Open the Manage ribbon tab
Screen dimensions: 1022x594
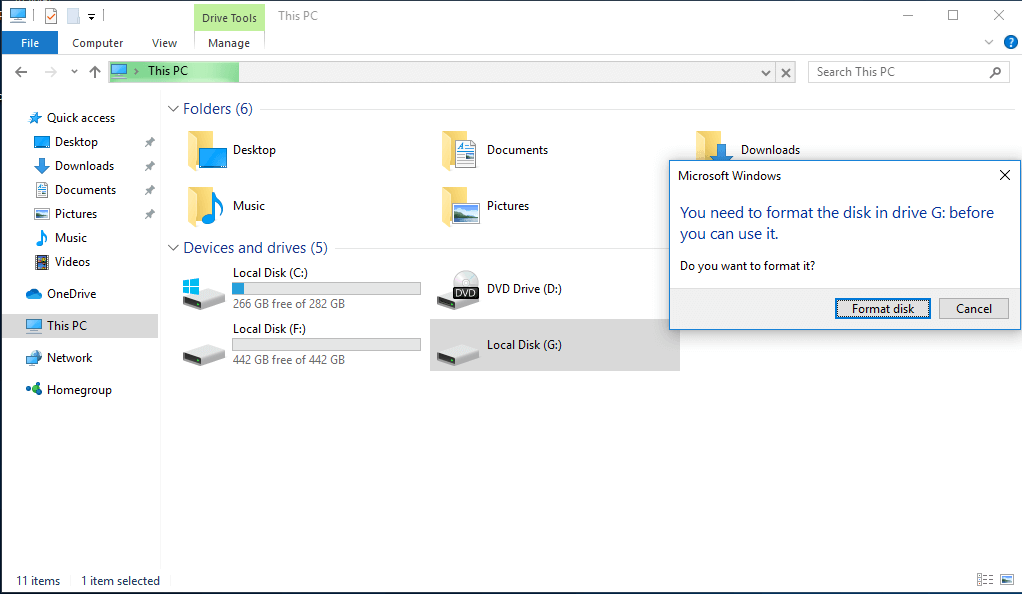[229, 43]
